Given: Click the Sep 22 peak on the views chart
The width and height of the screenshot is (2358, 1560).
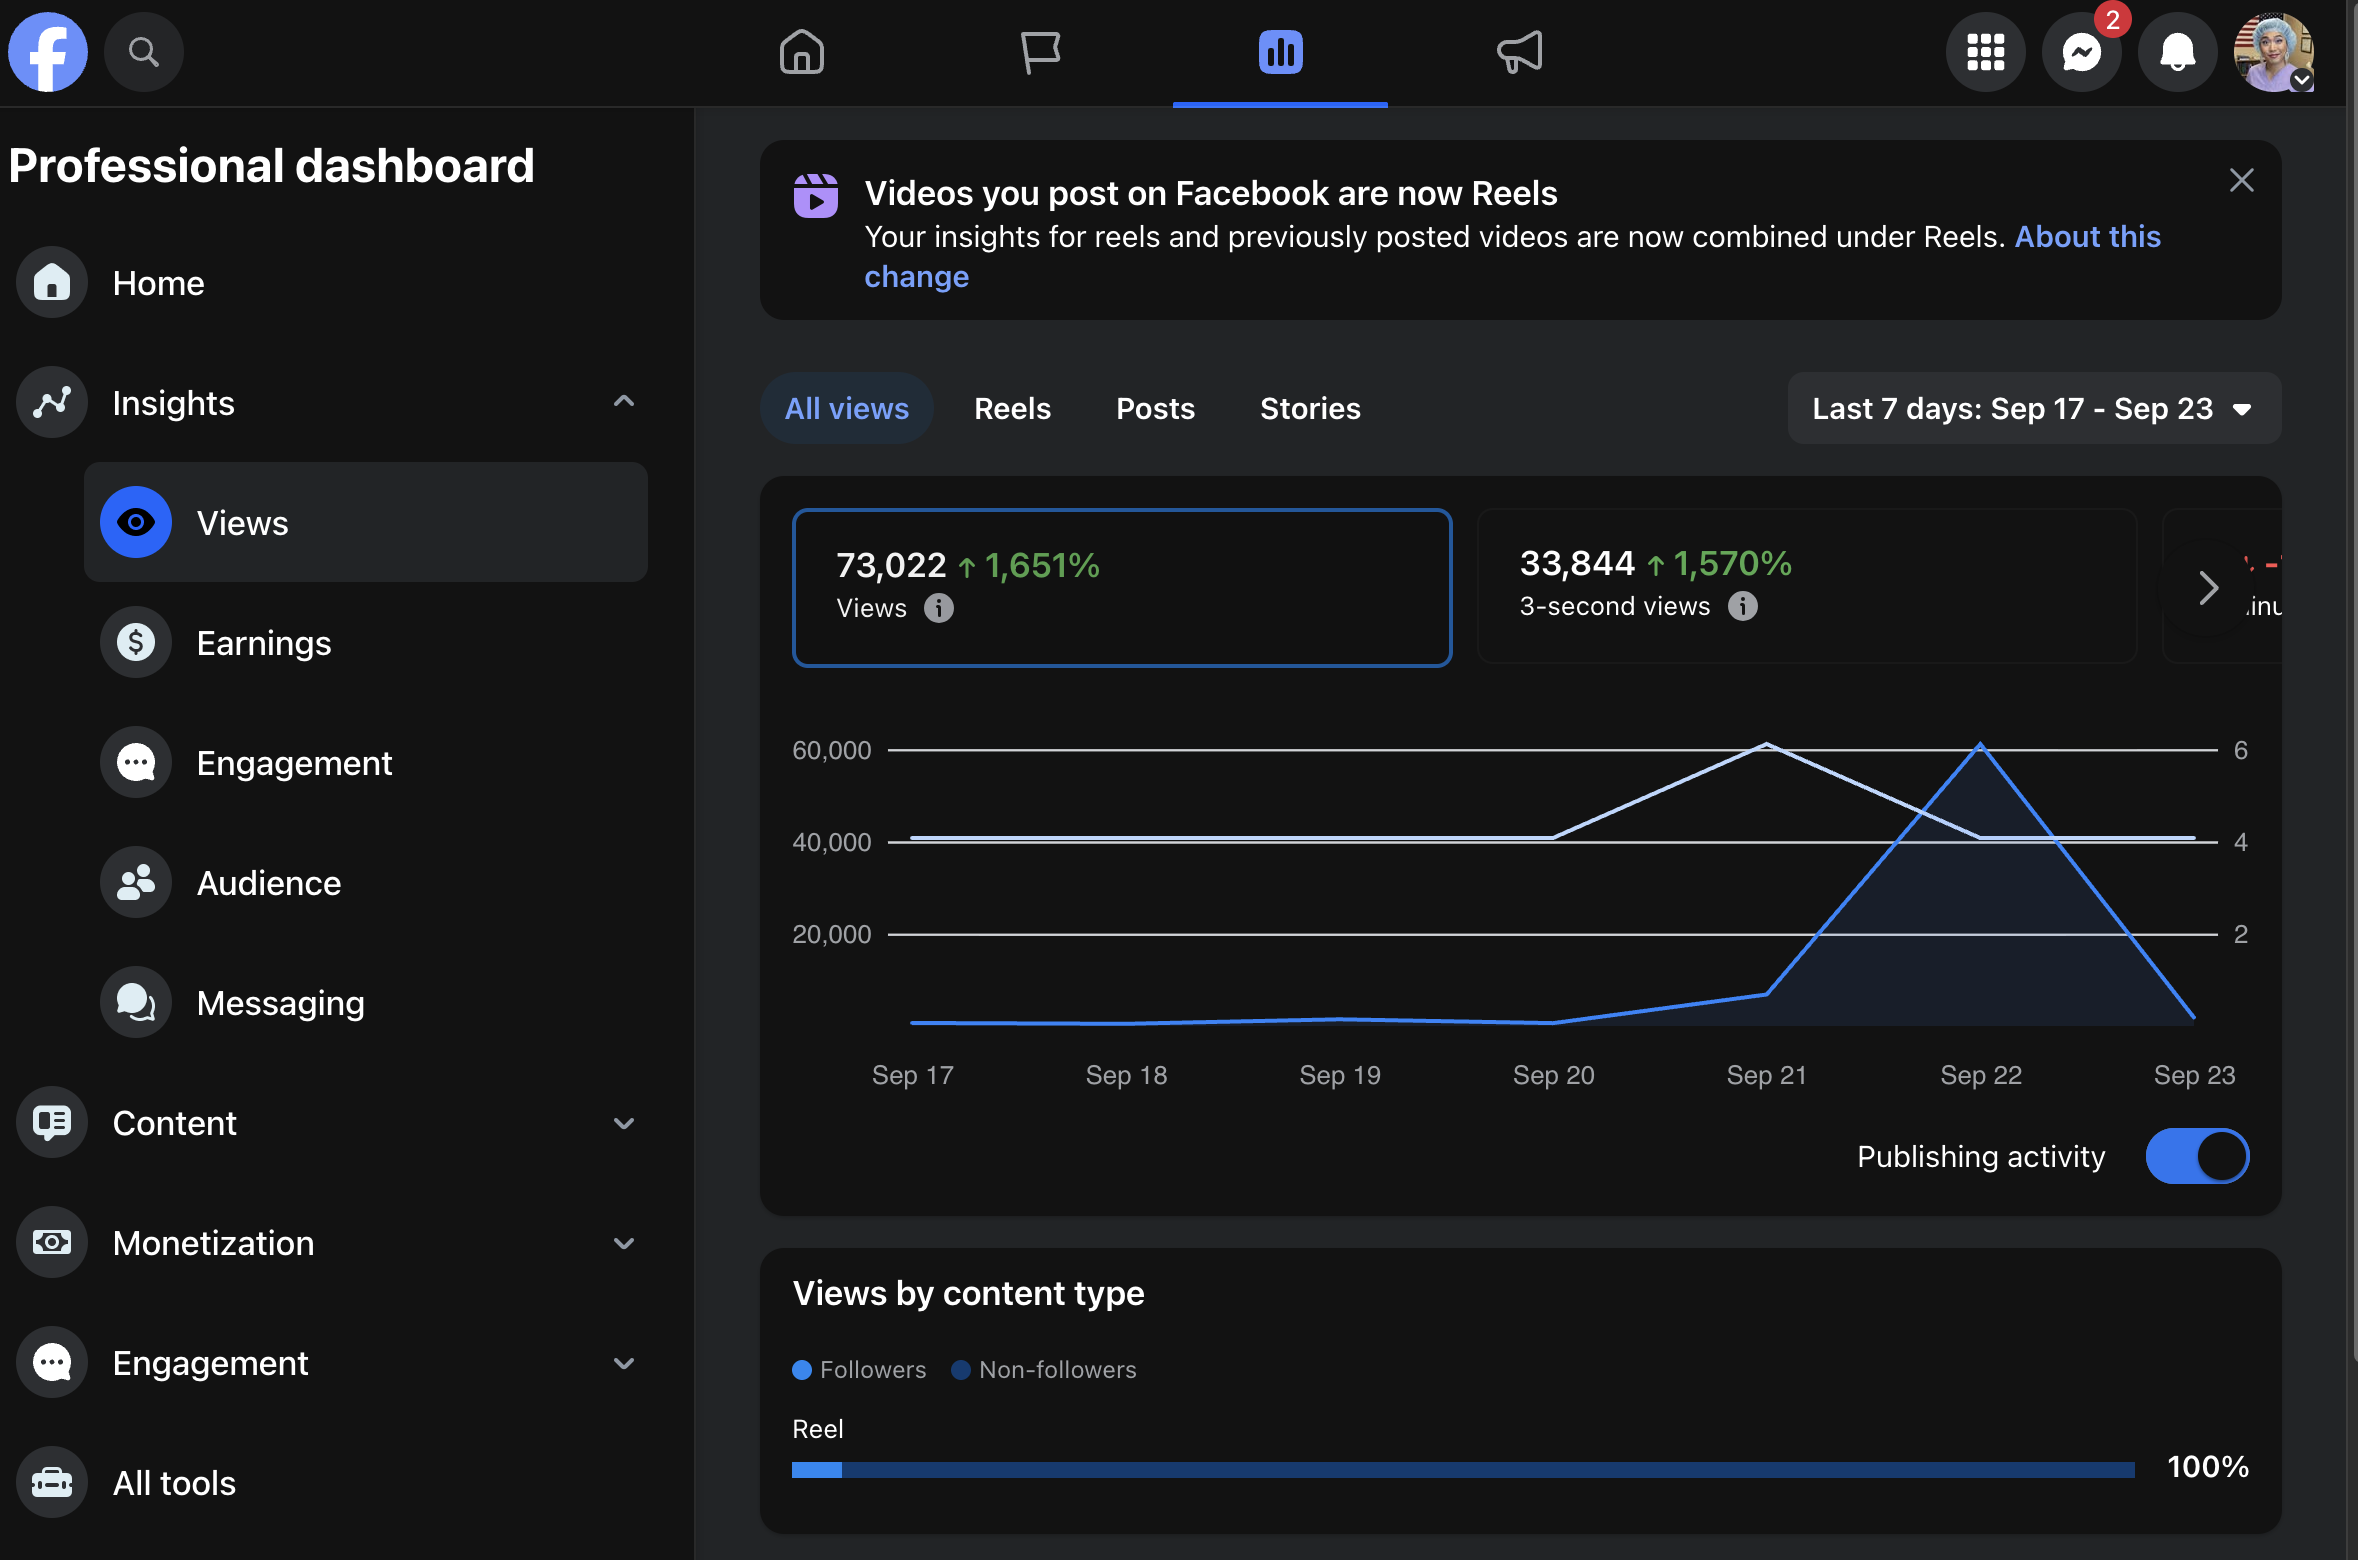Looking at the screenshot, I should pos(1980,745).
